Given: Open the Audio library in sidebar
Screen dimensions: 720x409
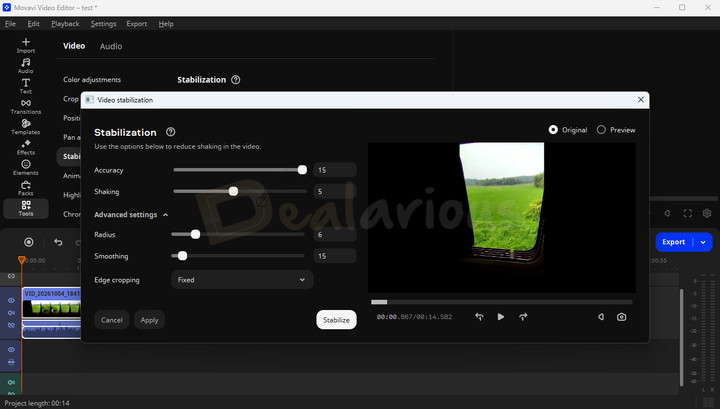Looking at the screenshot, I should point(26,66).
